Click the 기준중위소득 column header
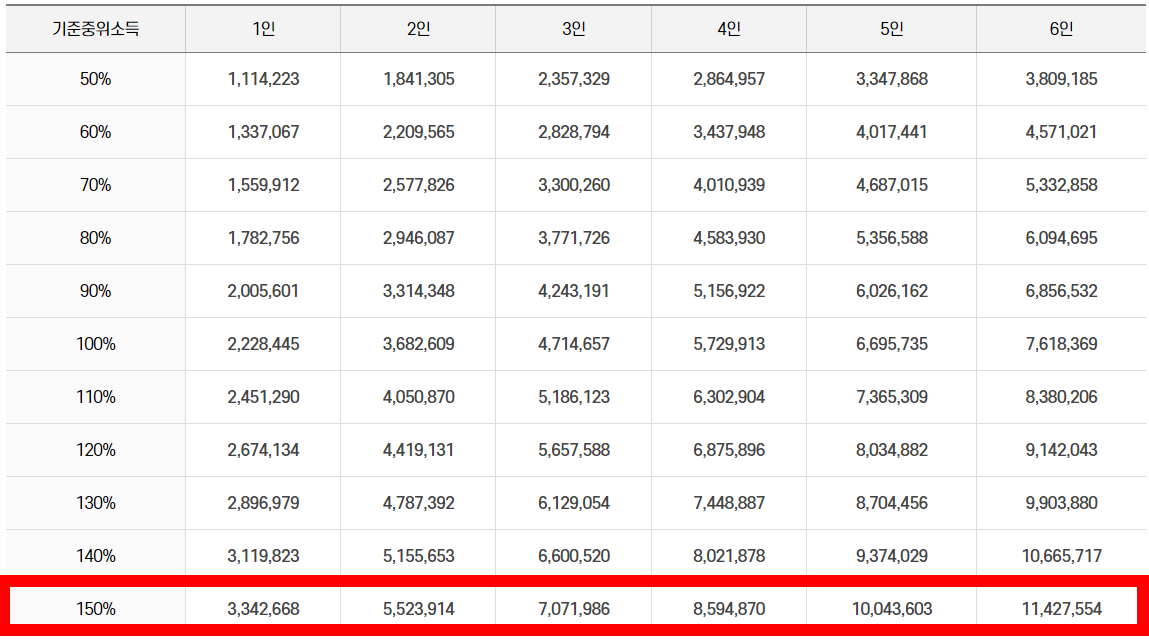 (95, 29)
